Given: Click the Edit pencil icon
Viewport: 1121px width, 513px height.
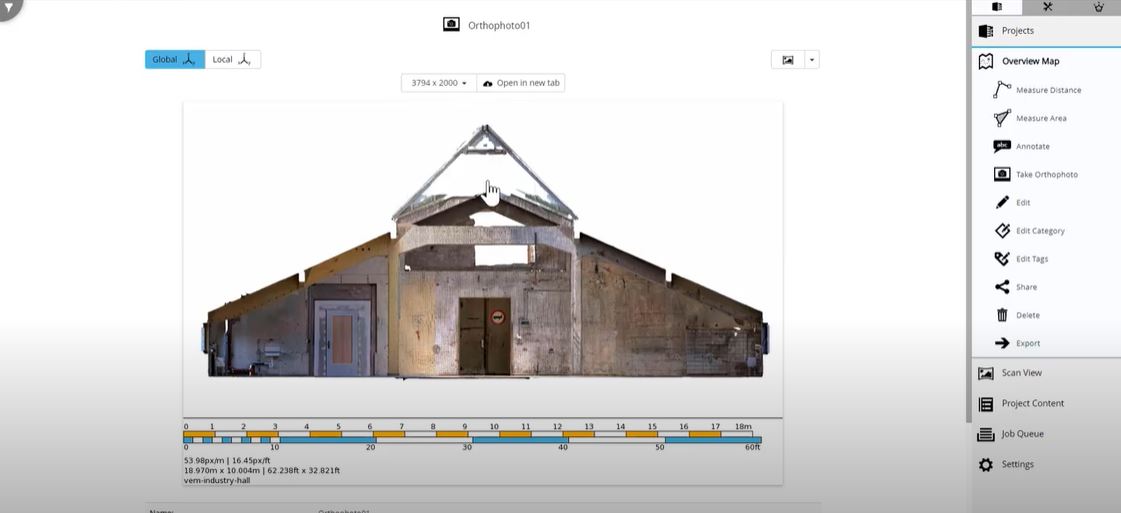Looking at the screenshot, I should click(x=1002, y=202).
